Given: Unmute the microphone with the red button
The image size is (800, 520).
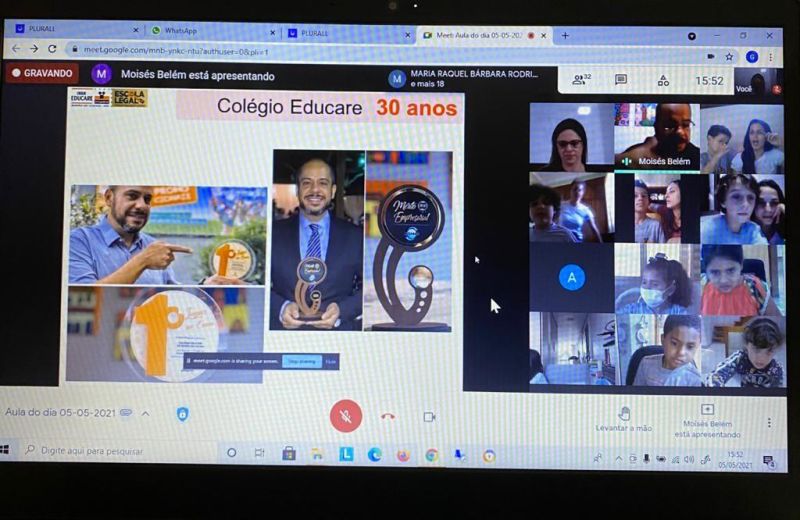Looking at the screenshot, I should 345,416.
